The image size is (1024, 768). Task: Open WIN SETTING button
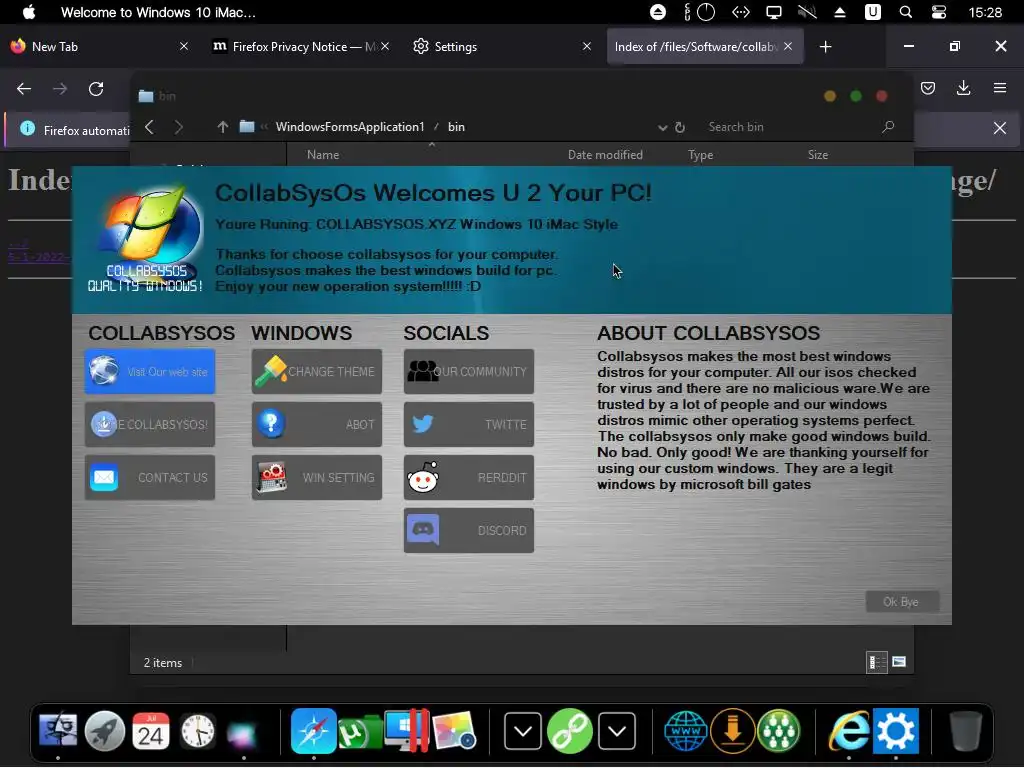click(x=317, y=477)
